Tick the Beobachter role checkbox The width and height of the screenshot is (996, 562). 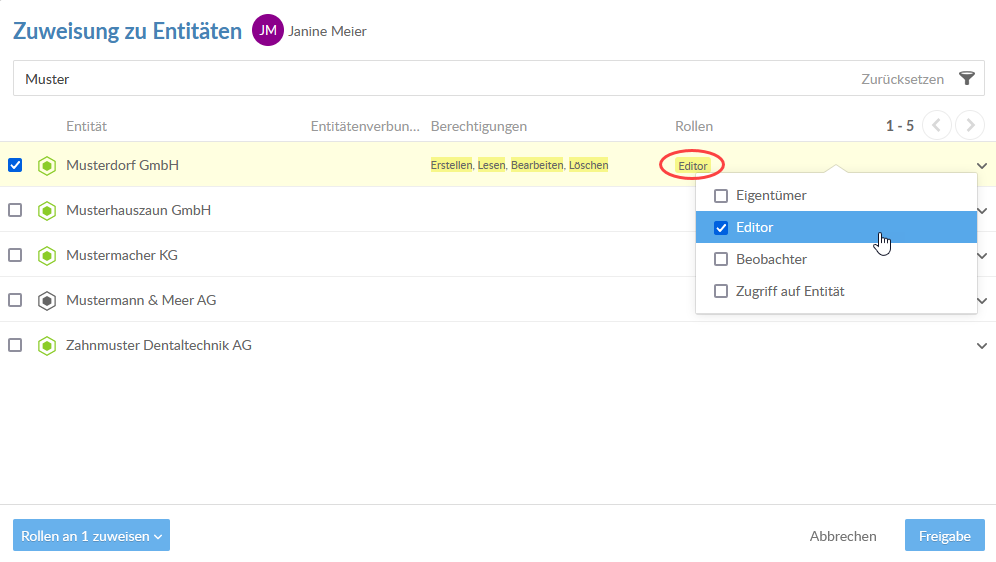(x=721, y=259)
